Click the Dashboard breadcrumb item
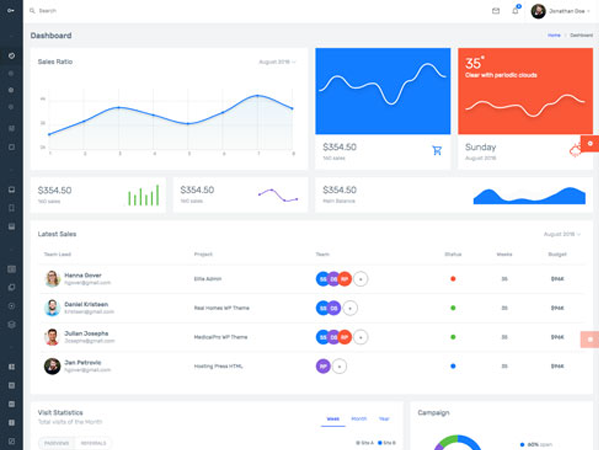The image size is (600, 450). pyautogui.click(x=581, y=35)
